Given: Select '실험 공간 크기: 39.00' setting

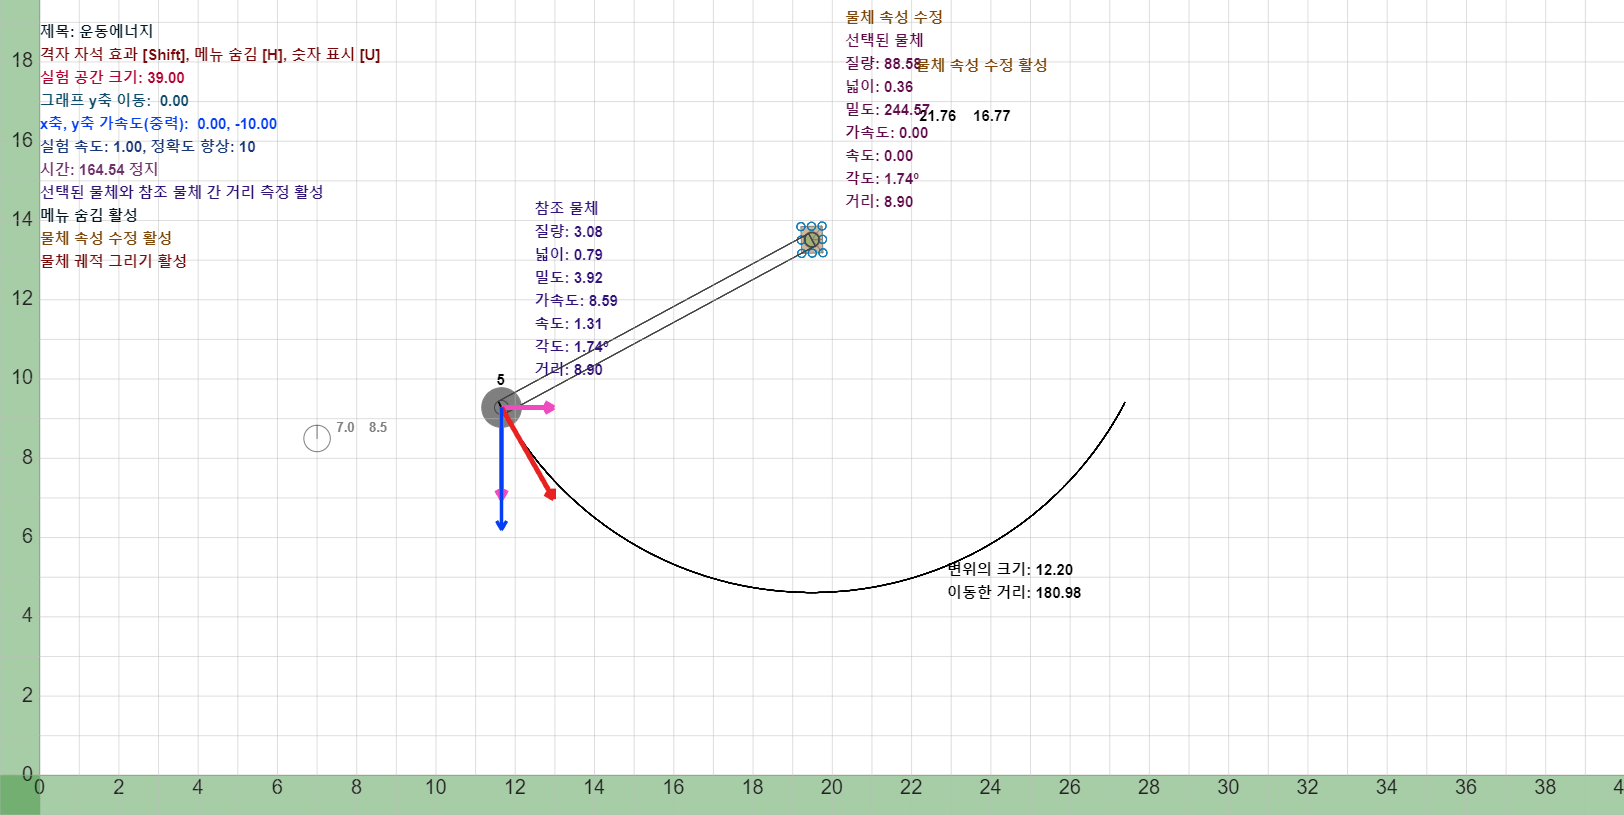Looking at the screenshot, I should 112,77.
